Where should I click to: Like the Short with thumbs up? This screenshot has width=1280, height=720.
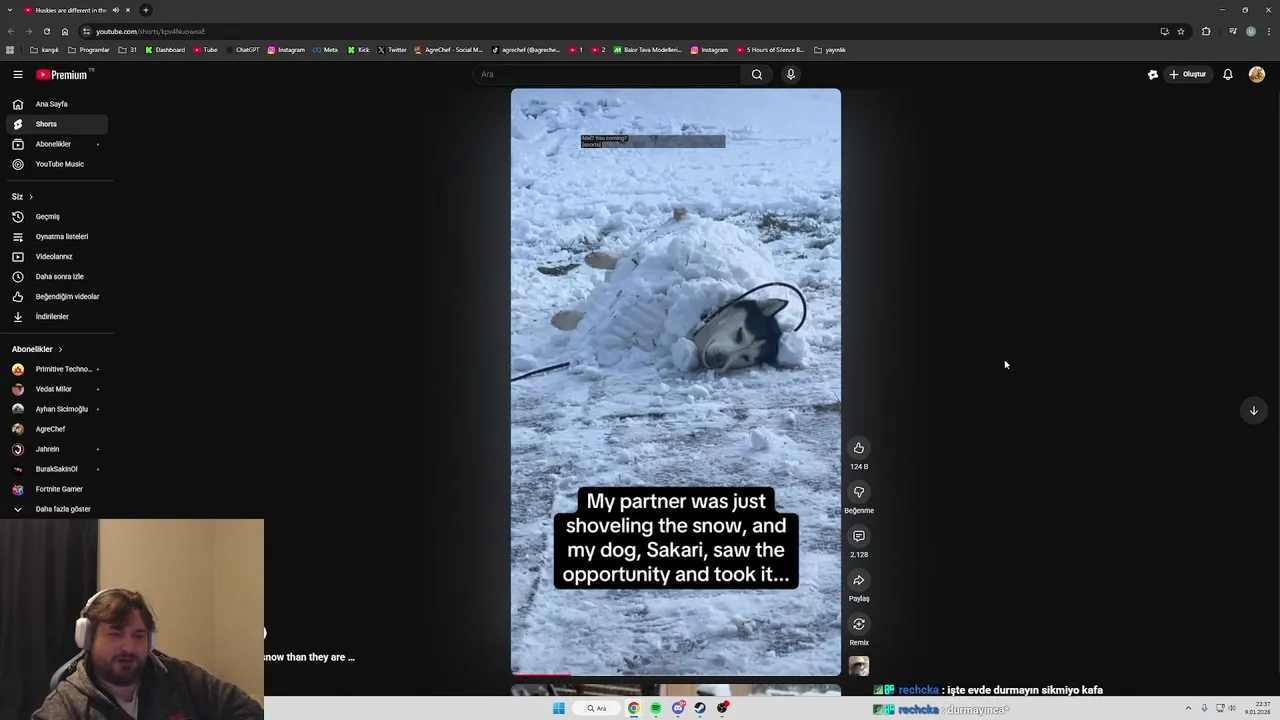click(x=859, y=448)
